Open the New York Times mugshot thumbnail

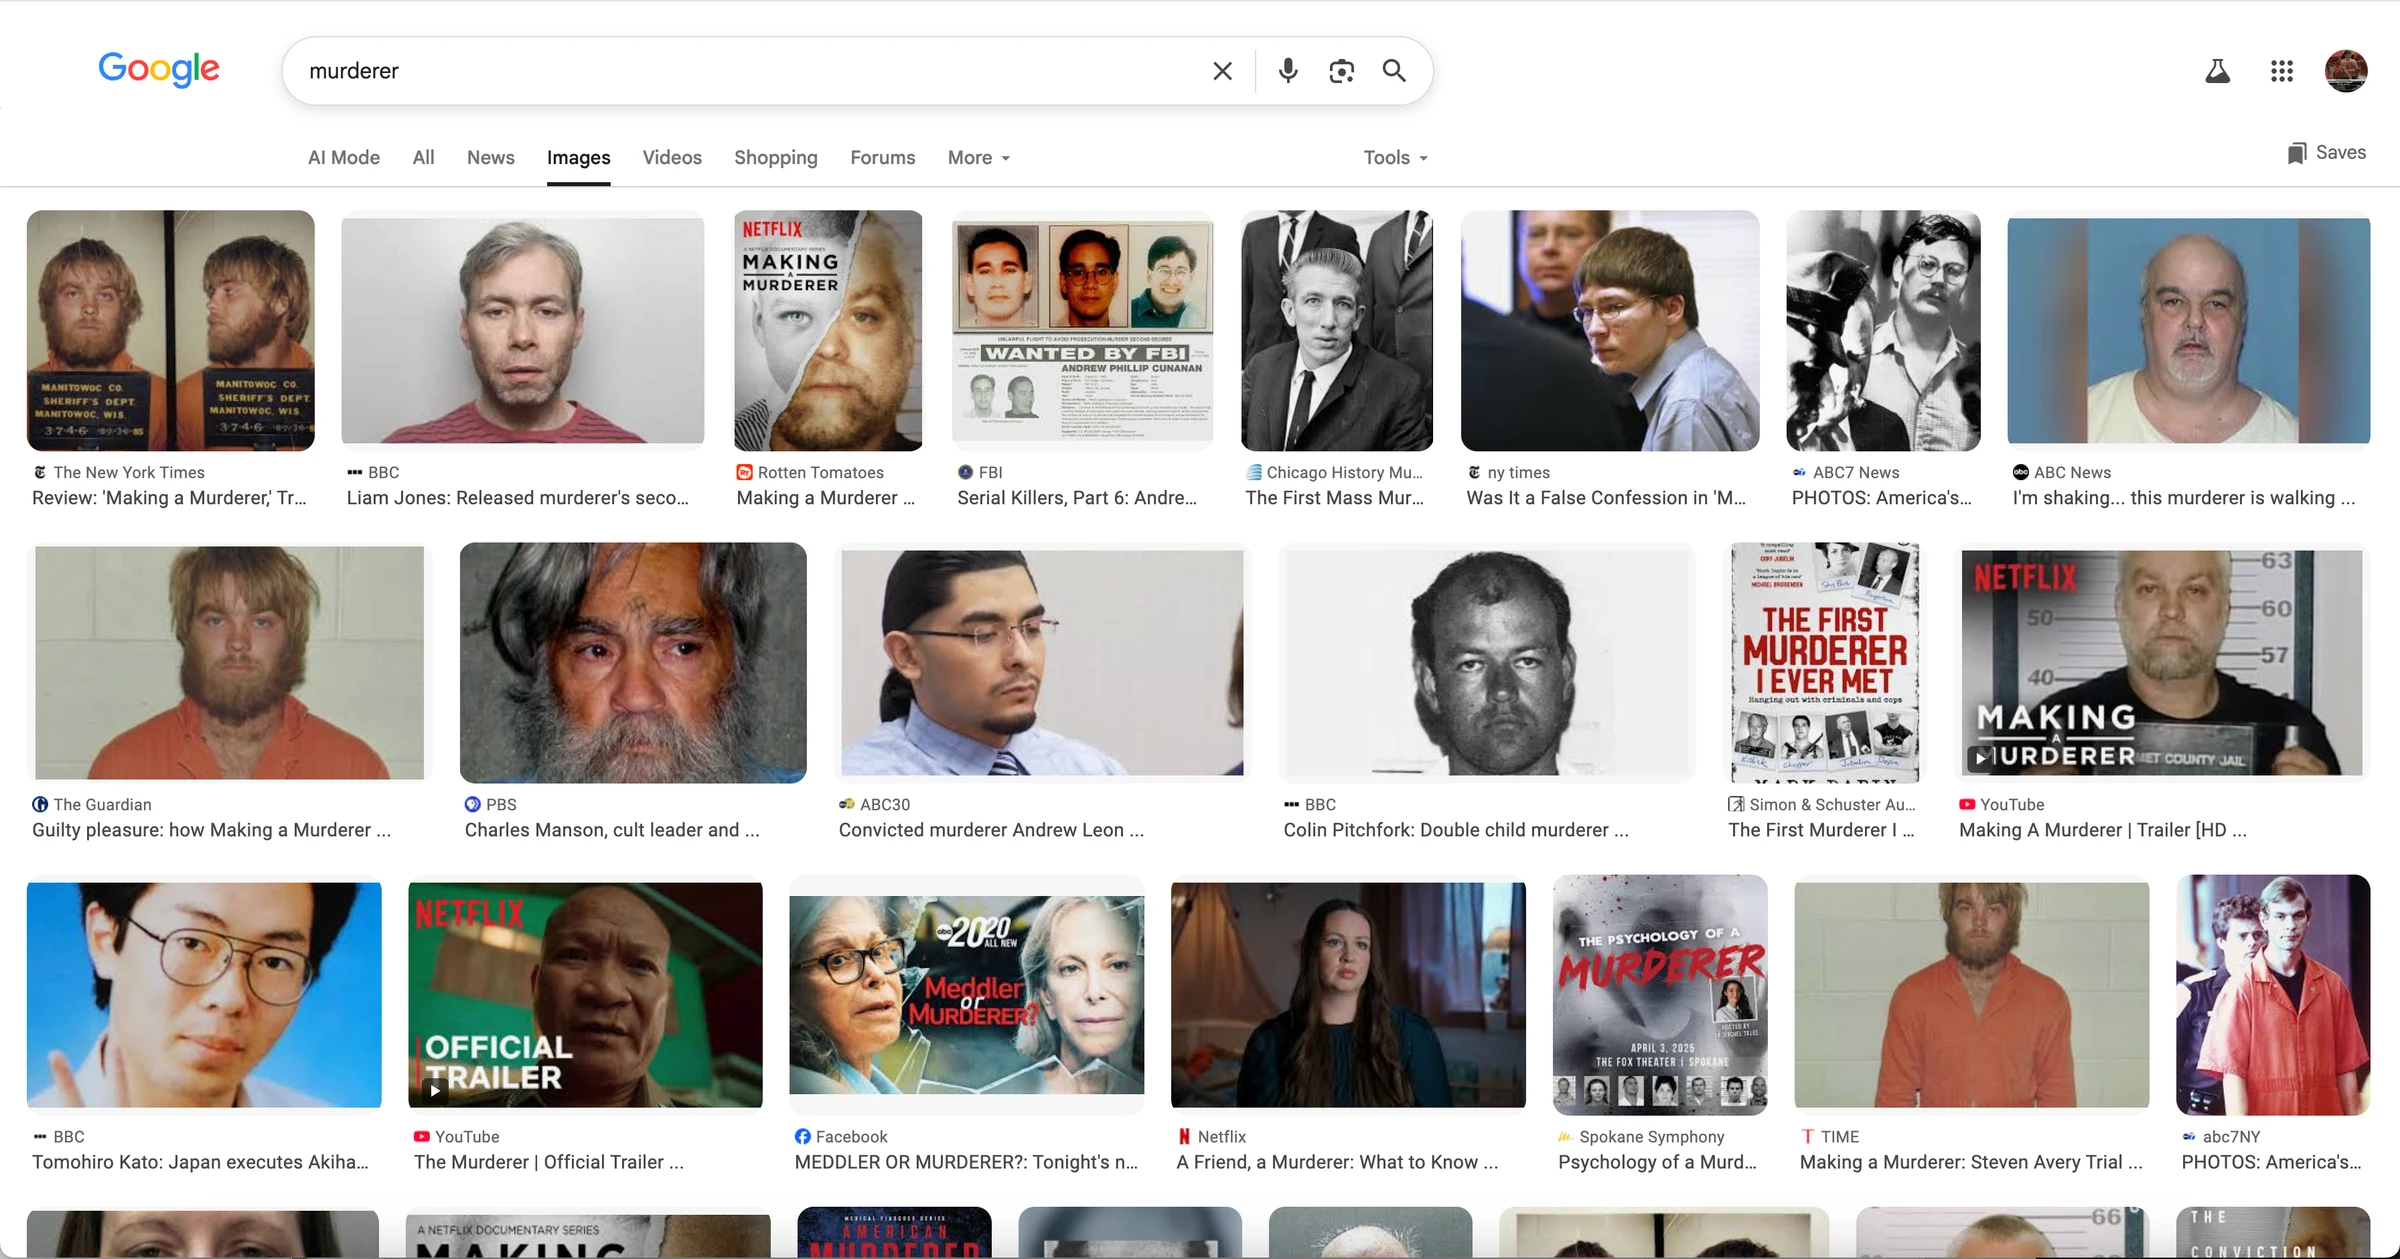(x=171, y=330)
